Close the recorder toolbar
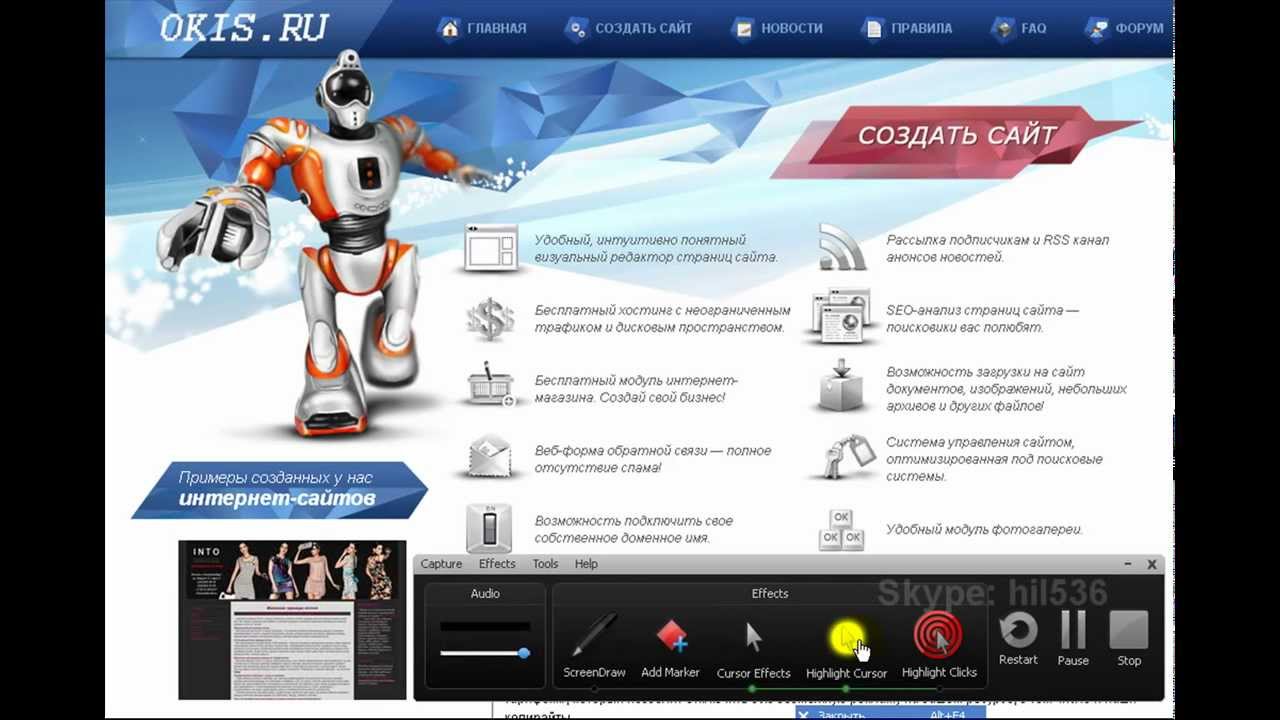1280x720 pixels. [1151, 565]
